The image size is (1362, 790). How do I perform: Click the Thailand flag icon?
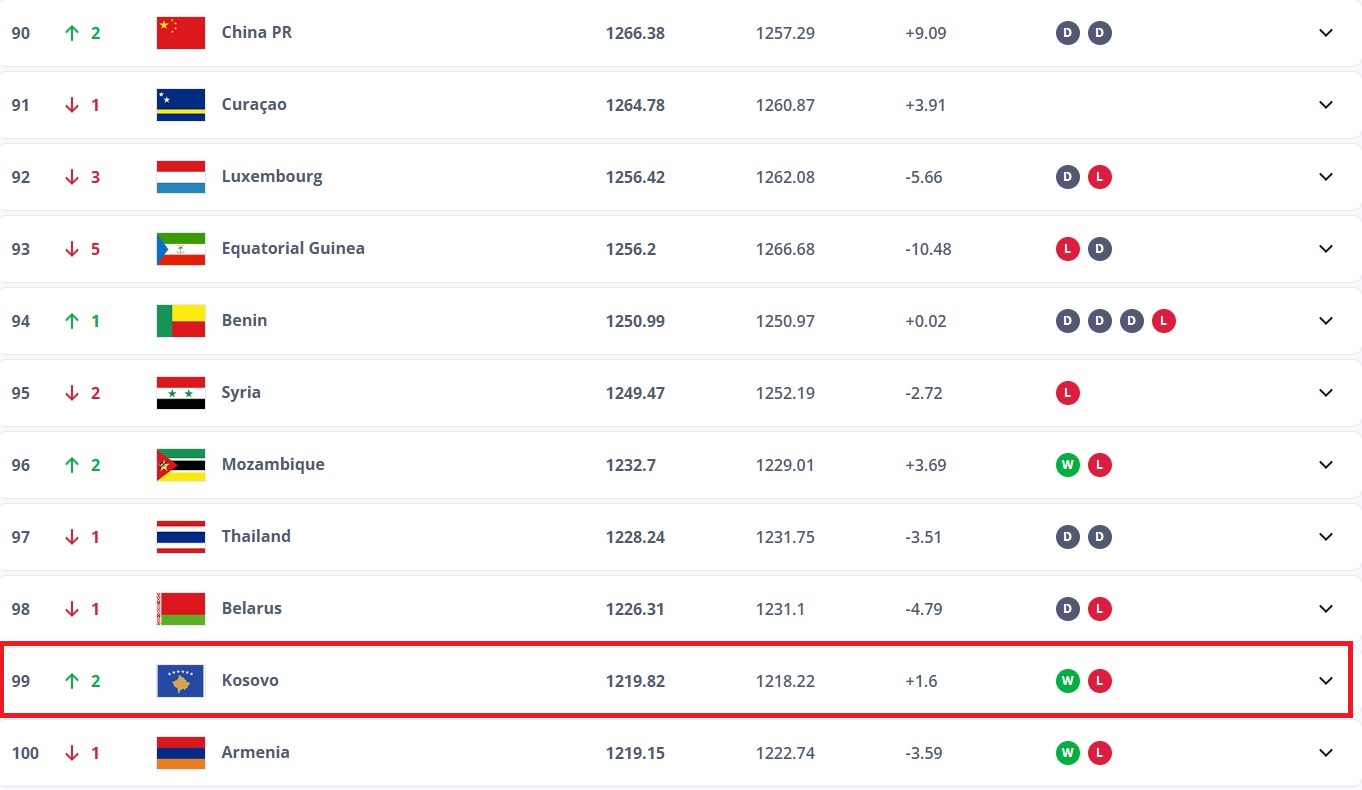coord(181,537)
